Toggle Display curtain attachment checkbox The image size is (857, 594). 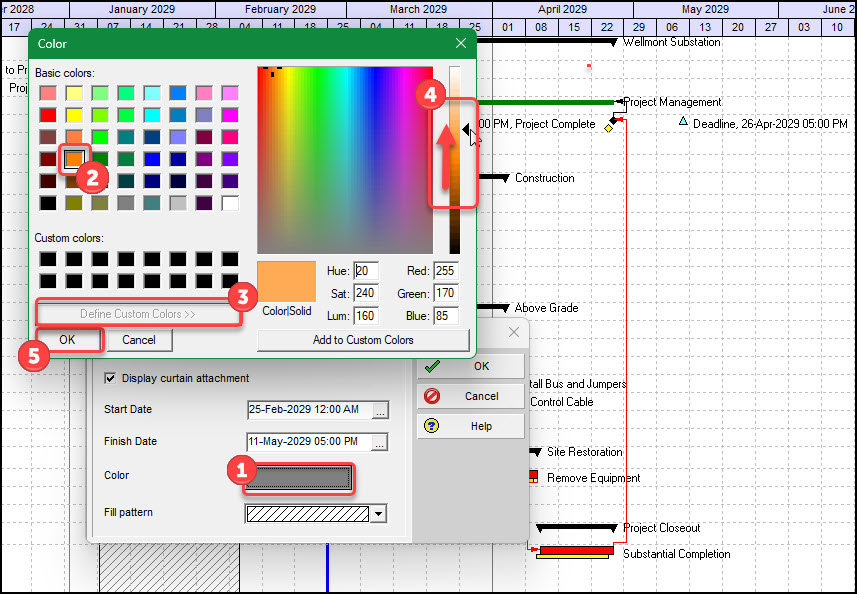(110, 378)
